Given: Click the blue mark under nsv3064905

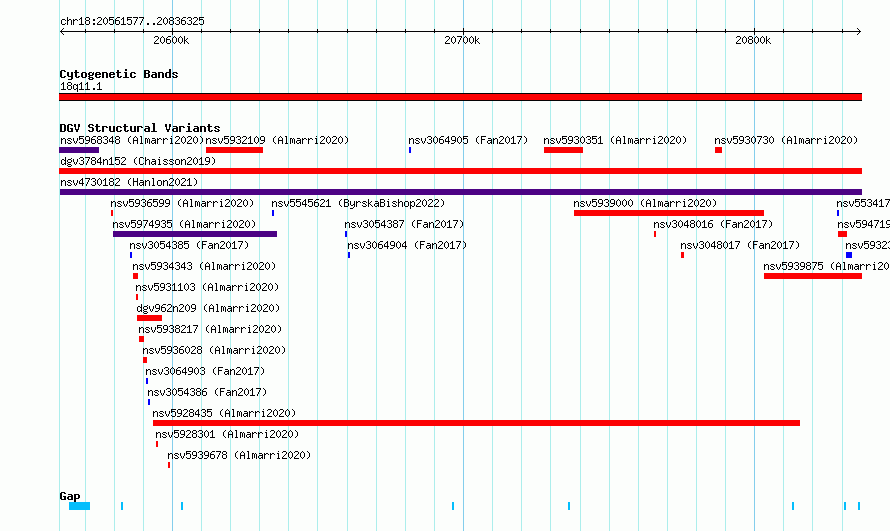Looking at the screenshot, I should pos(410,150).
